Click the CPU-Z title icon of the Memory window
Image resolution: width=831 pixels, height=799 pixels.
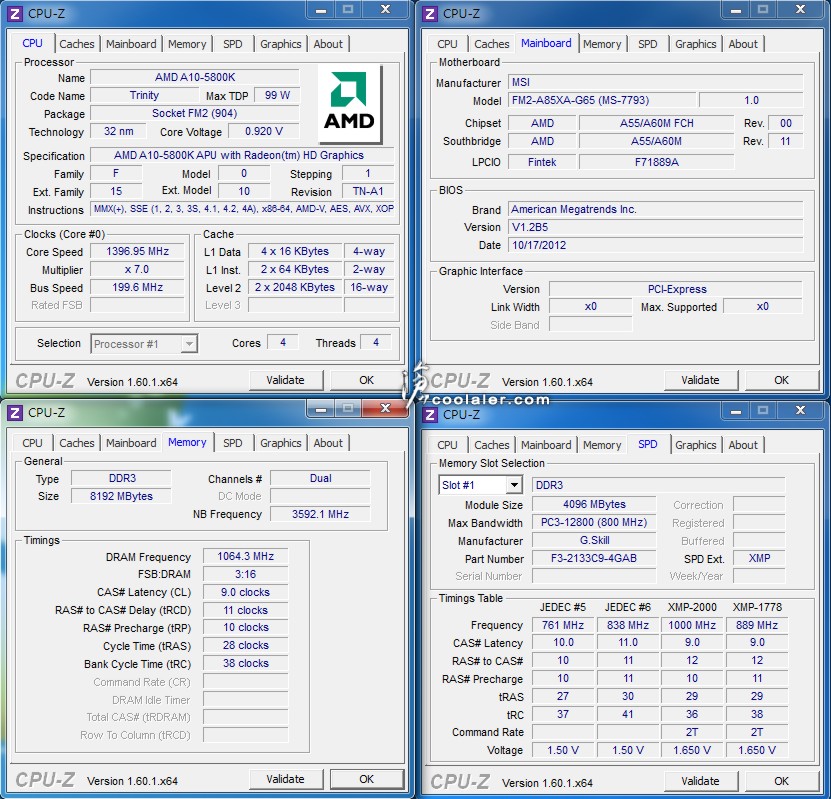tap(15, 412)
